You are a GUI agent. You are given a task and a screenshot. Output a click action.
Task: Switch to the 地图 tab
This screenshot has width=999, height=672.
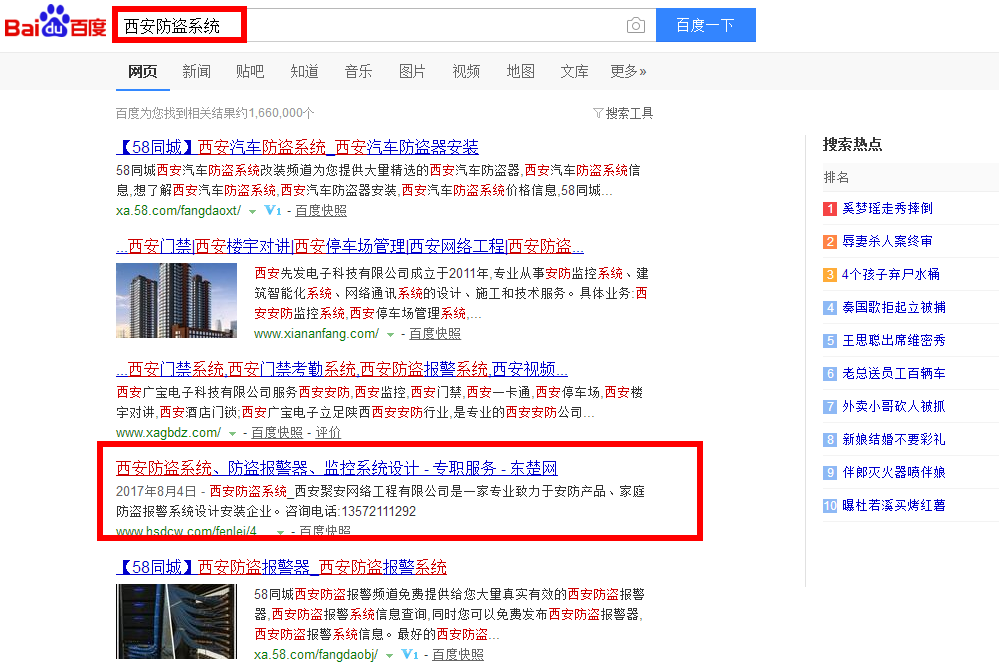(520, 71)
